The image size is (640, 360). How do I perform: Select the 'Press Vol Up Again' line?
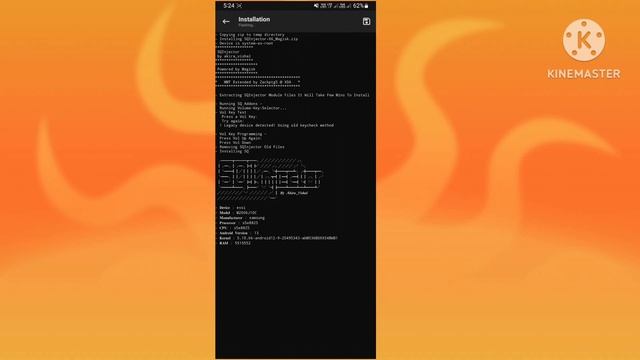[239, 138]
